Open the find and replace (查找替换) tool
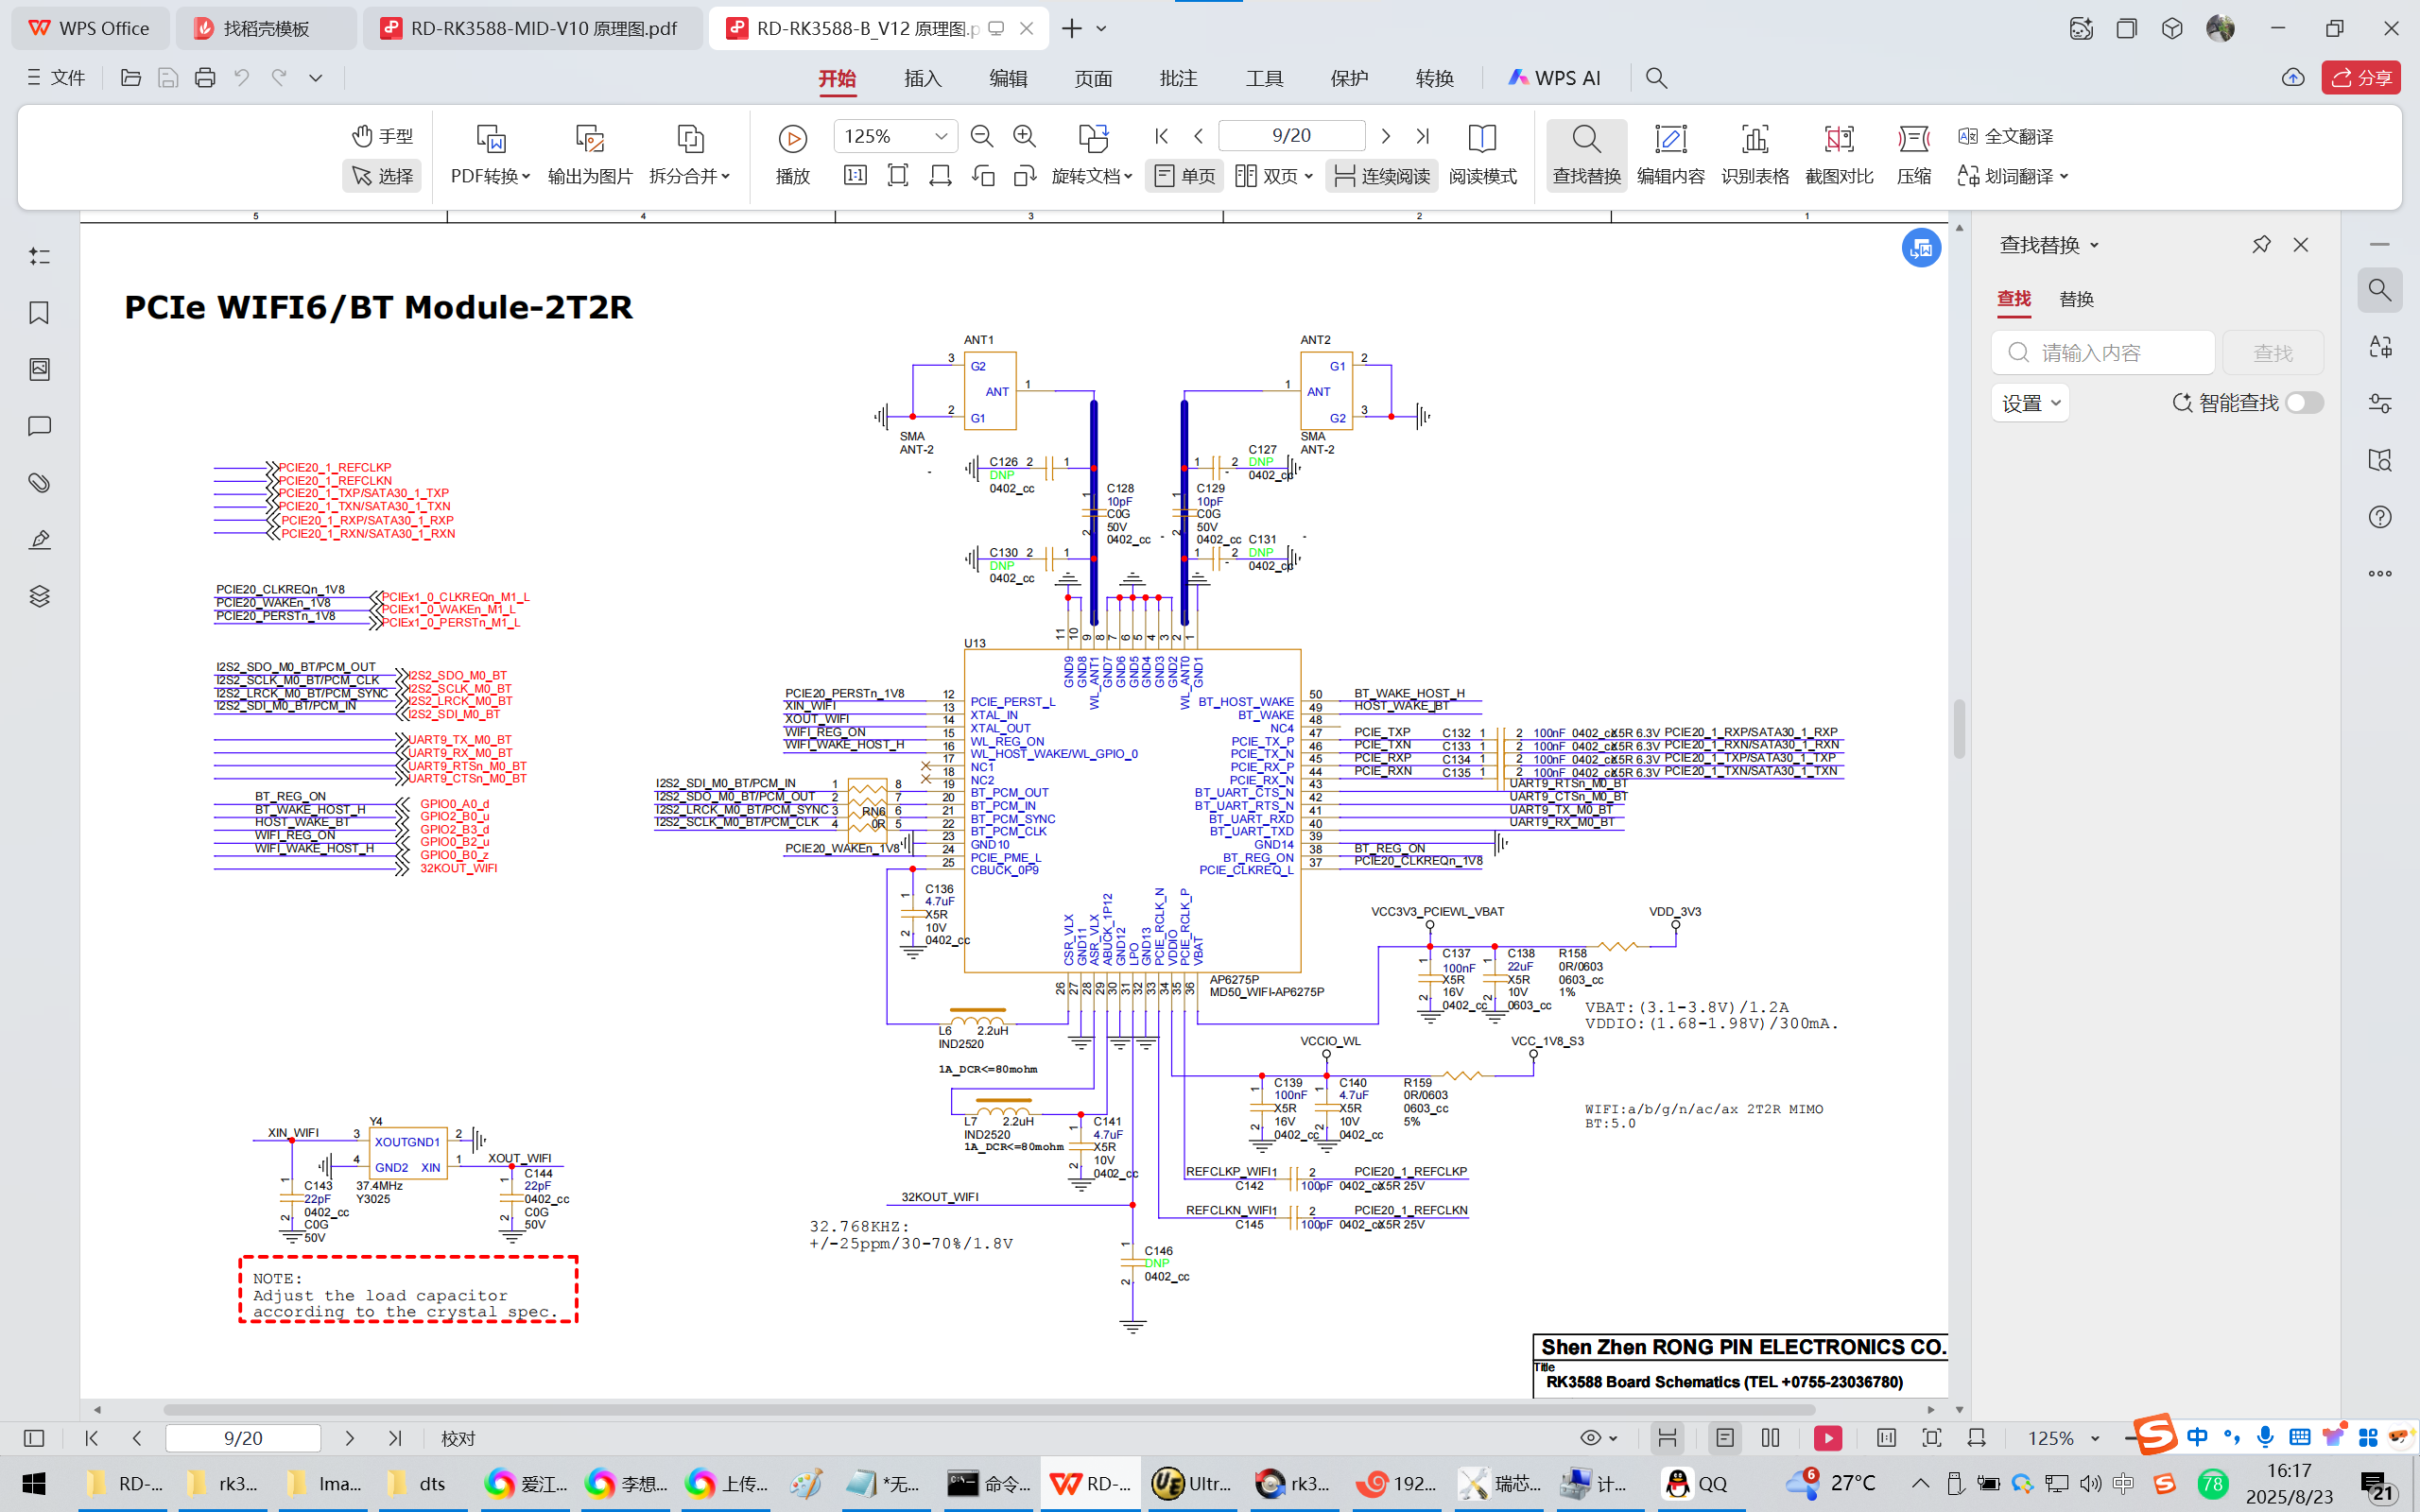 [x=1586, y=155]
